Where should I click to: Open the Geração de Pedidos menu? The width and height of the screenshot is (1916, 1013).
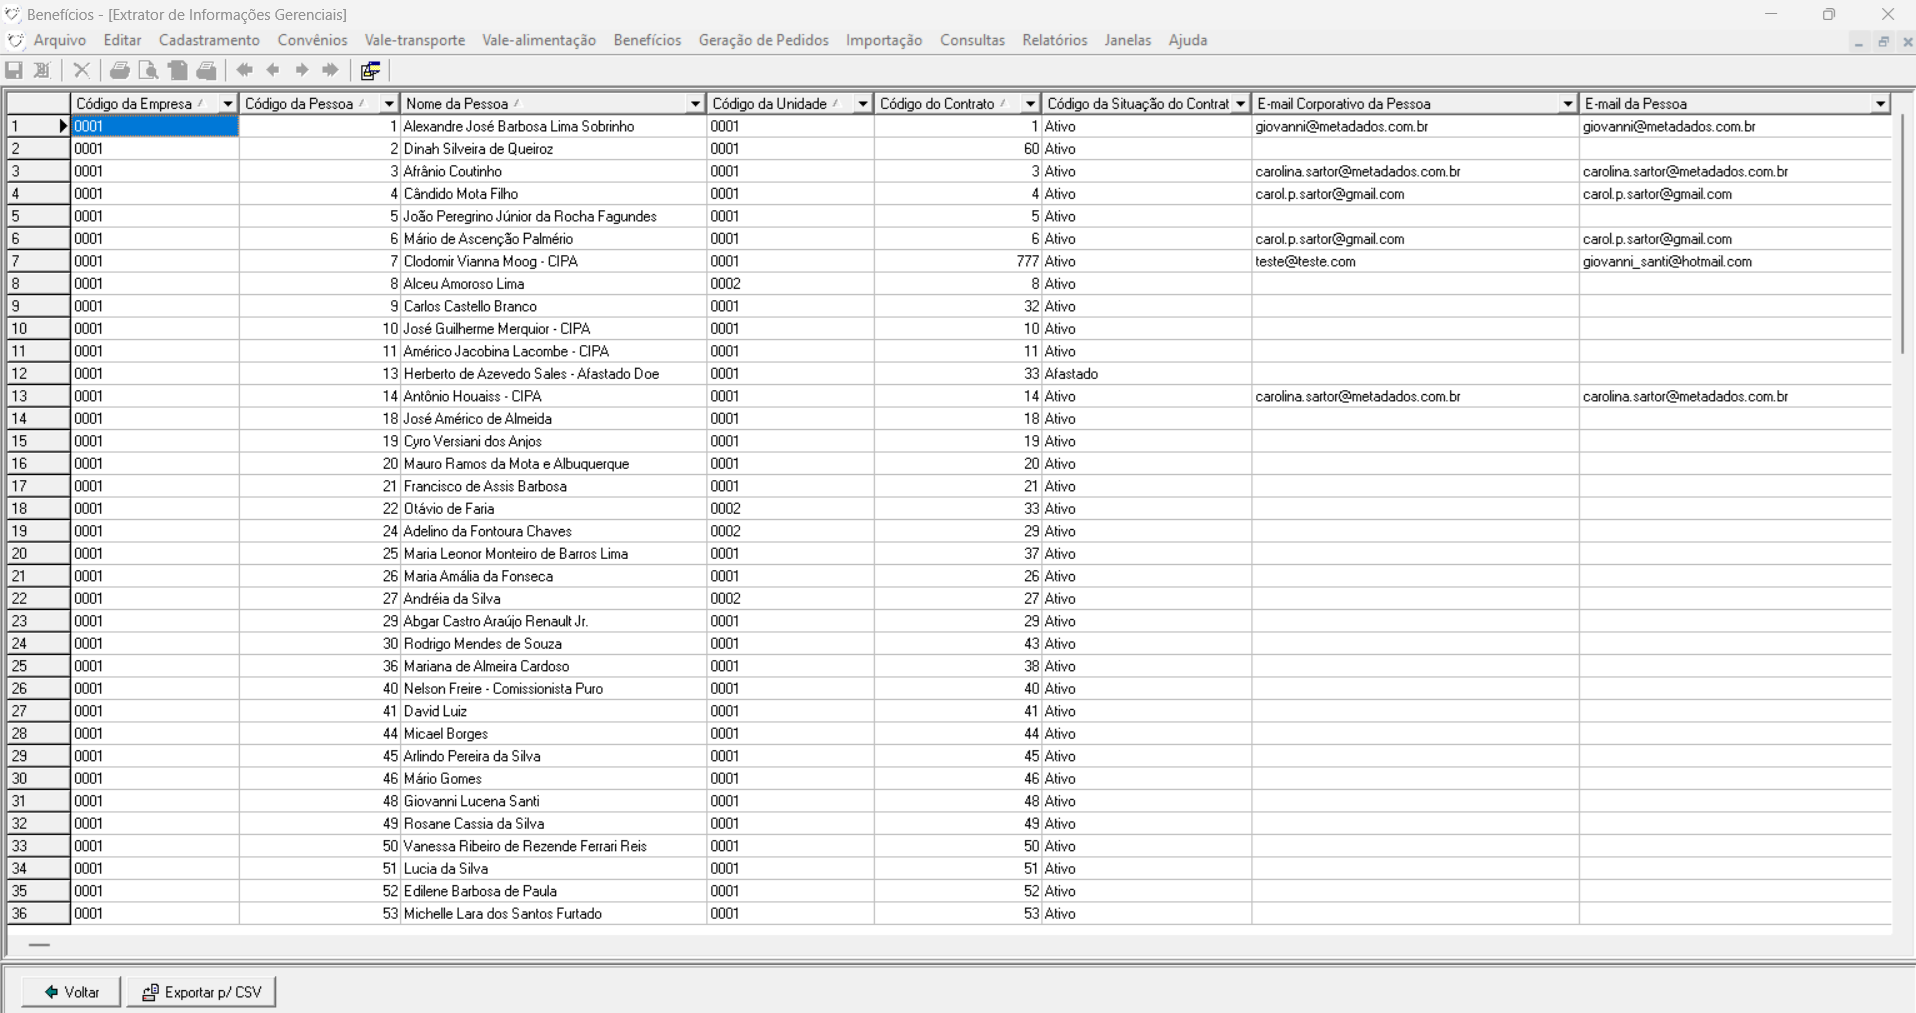tap(764, 41)
